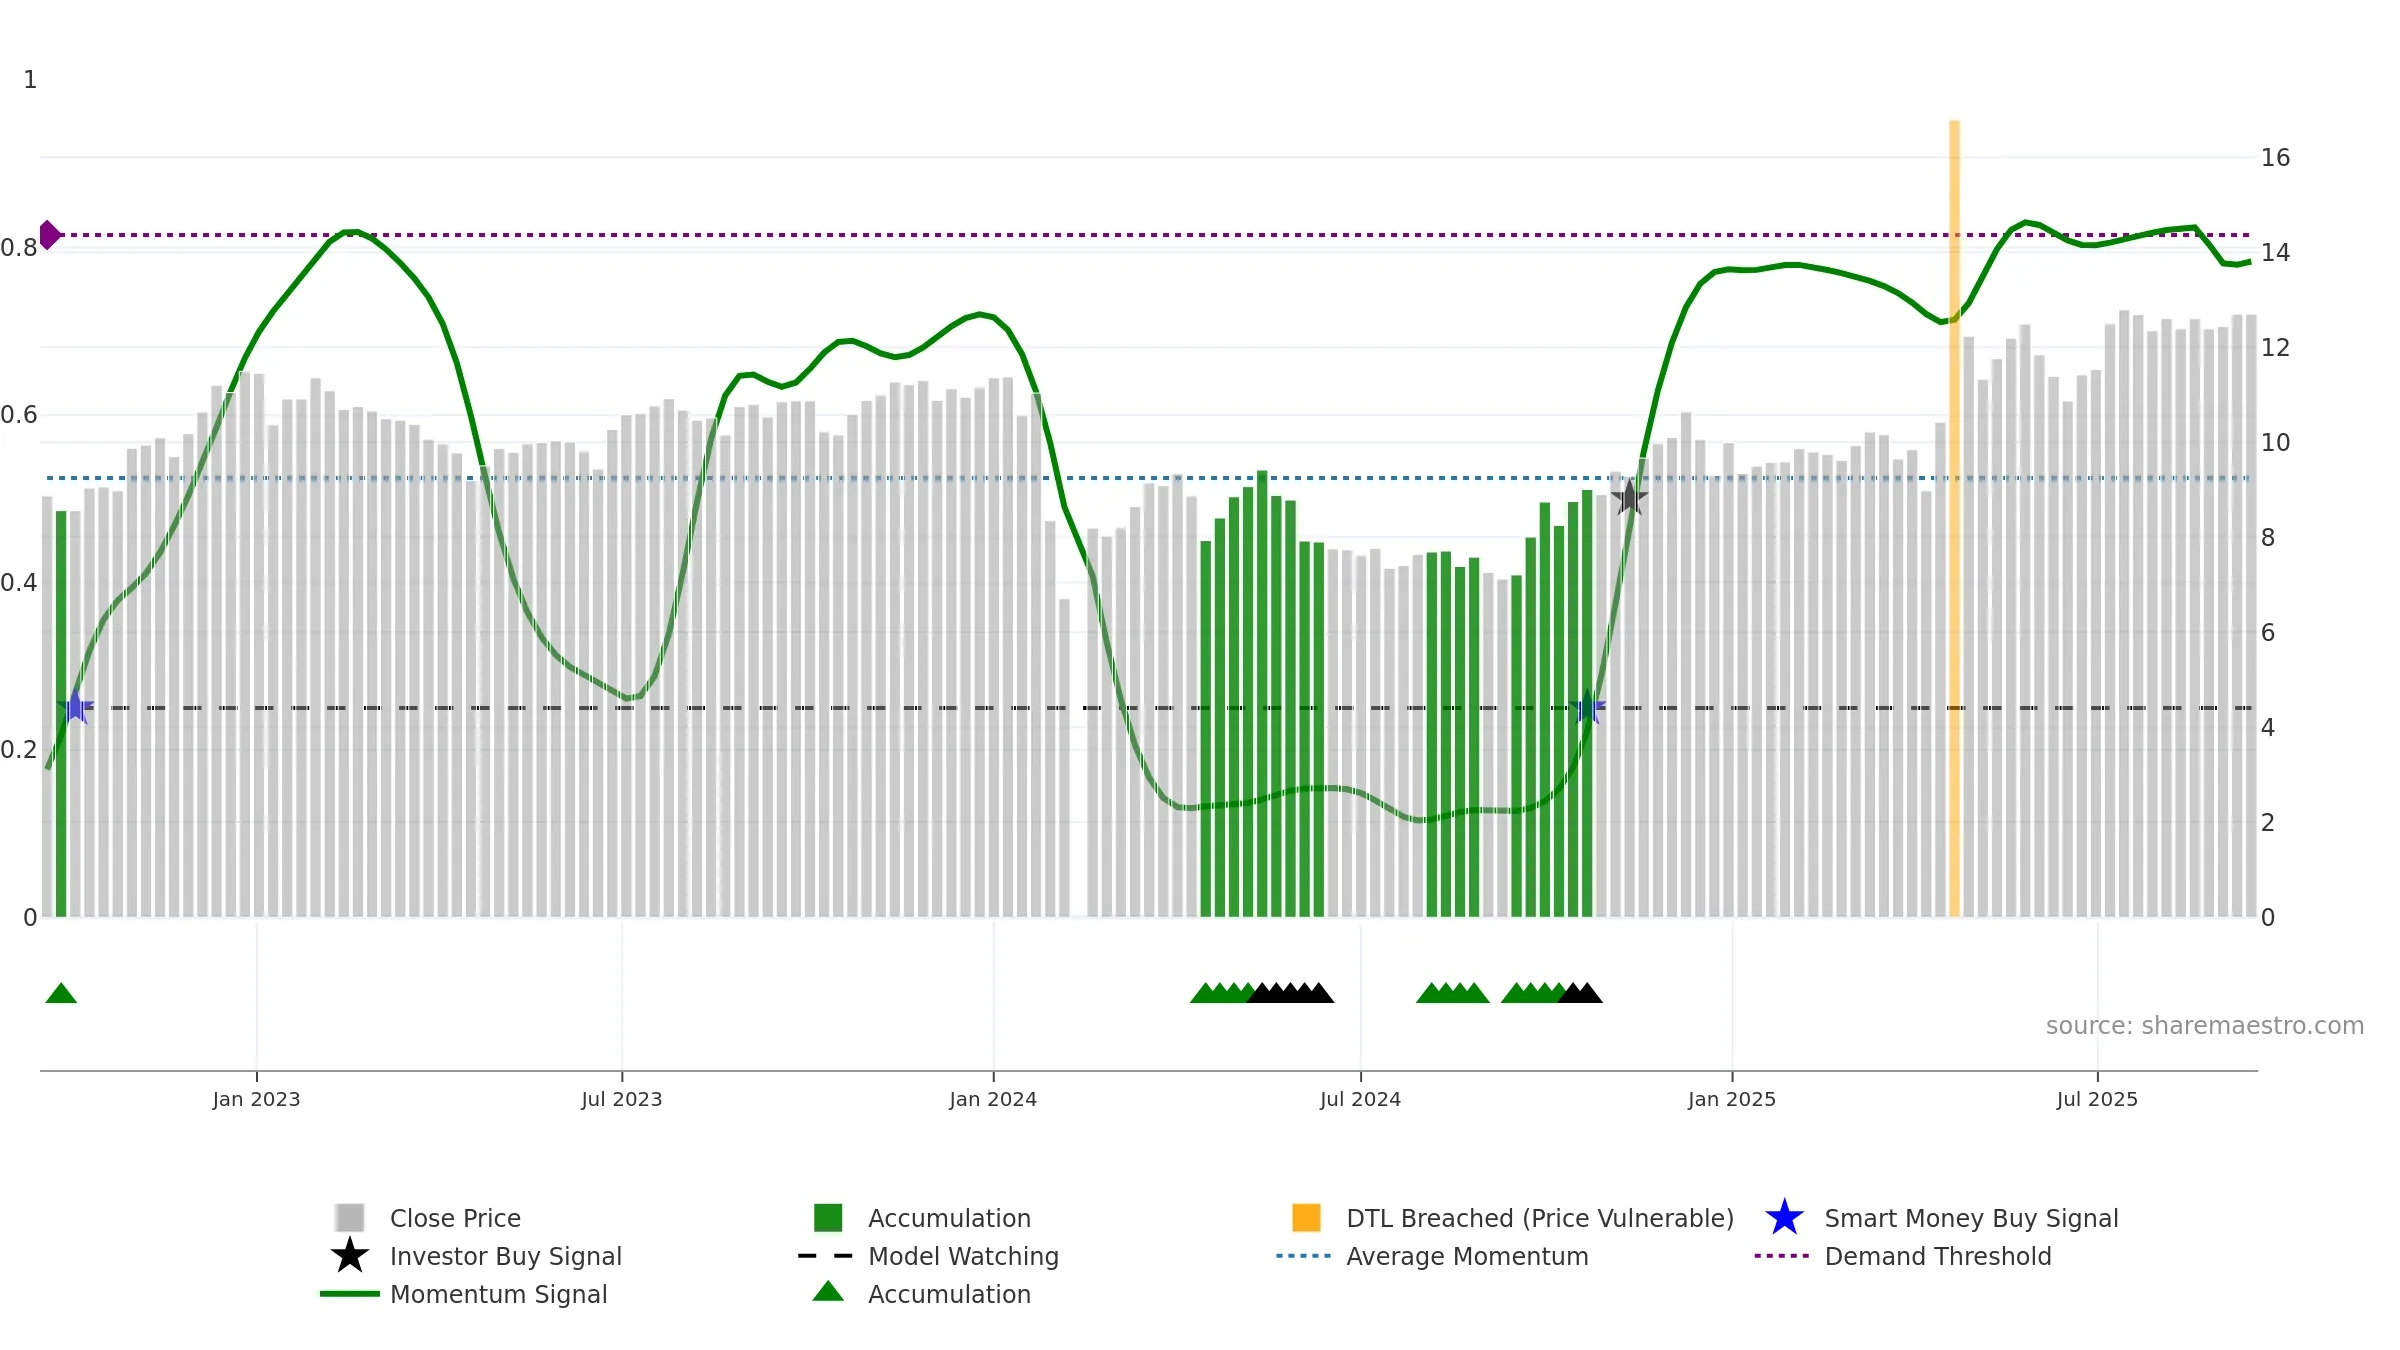Toggle the Model Watching legend entry

pos(929,1256)
